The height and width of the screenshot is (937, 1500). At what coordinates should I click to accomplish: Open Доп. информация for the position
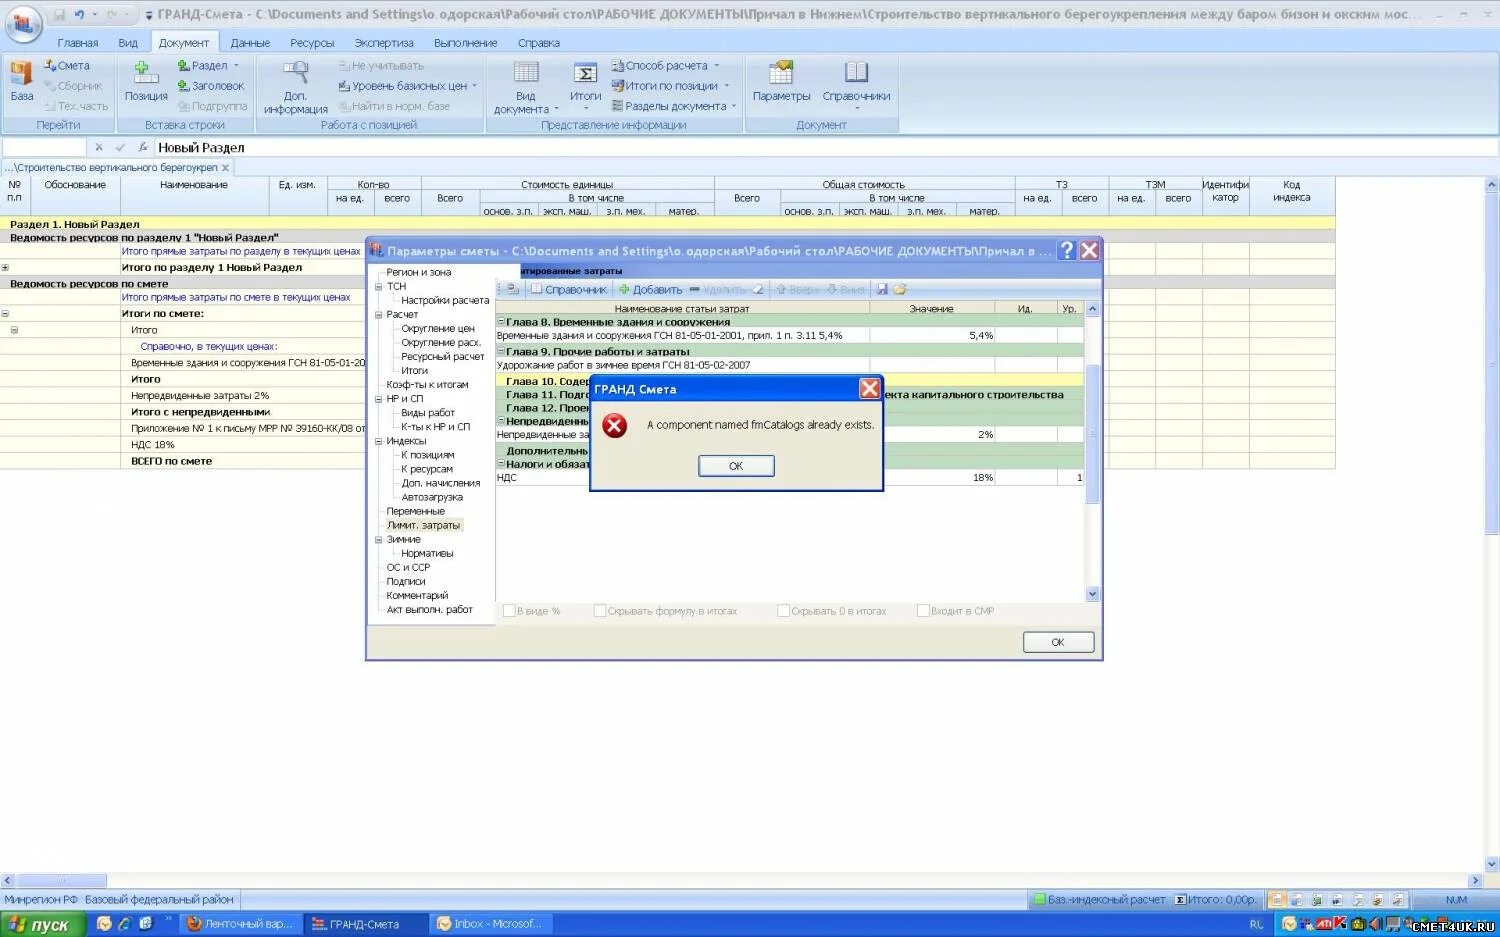coord(296,88)
